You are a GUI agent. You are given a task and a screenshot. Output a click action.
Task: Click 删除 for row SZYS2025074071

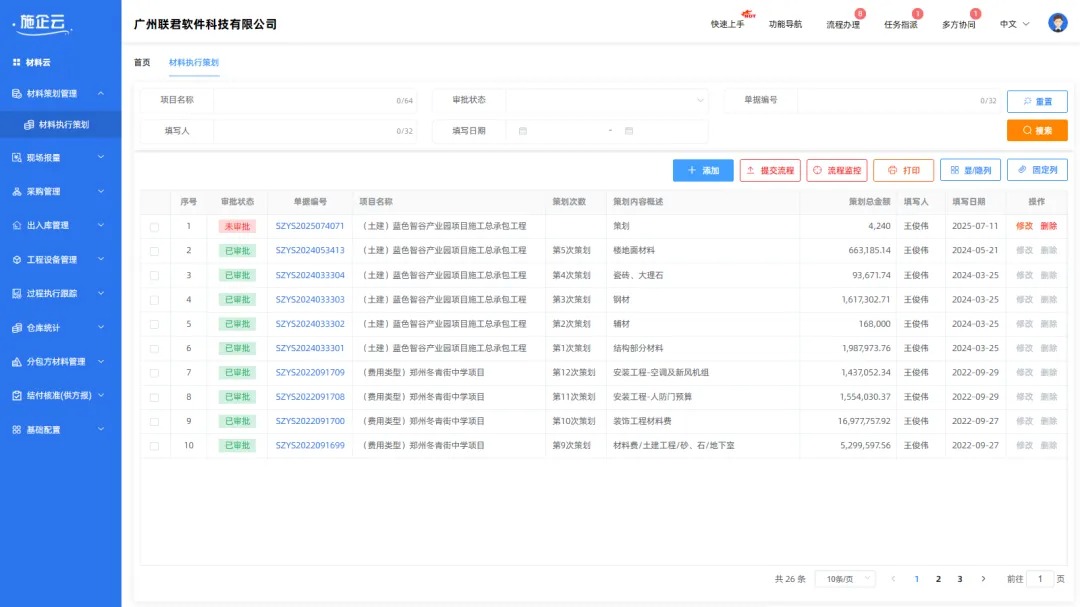click(x=1048, y=226)
